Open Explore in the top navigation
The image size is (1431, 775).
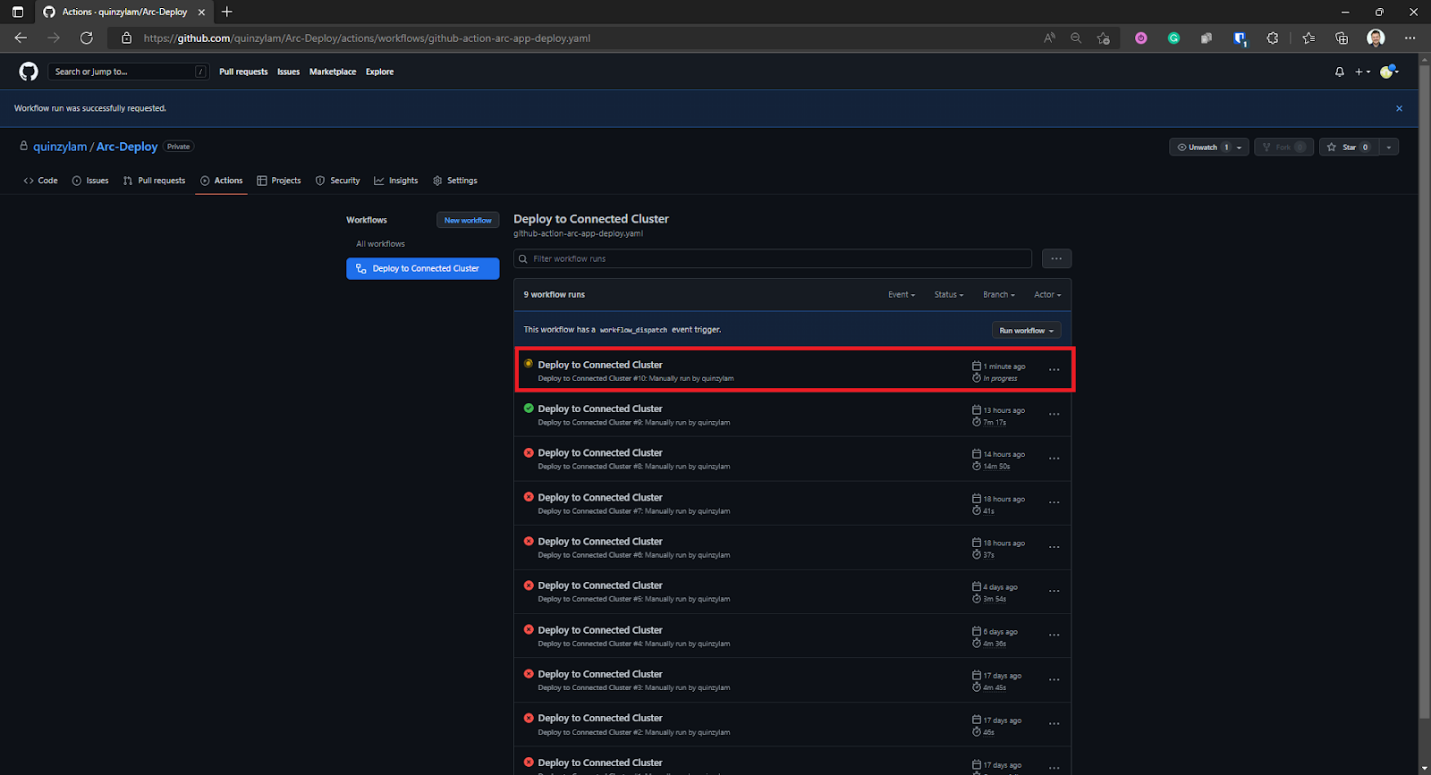[379, 72]
